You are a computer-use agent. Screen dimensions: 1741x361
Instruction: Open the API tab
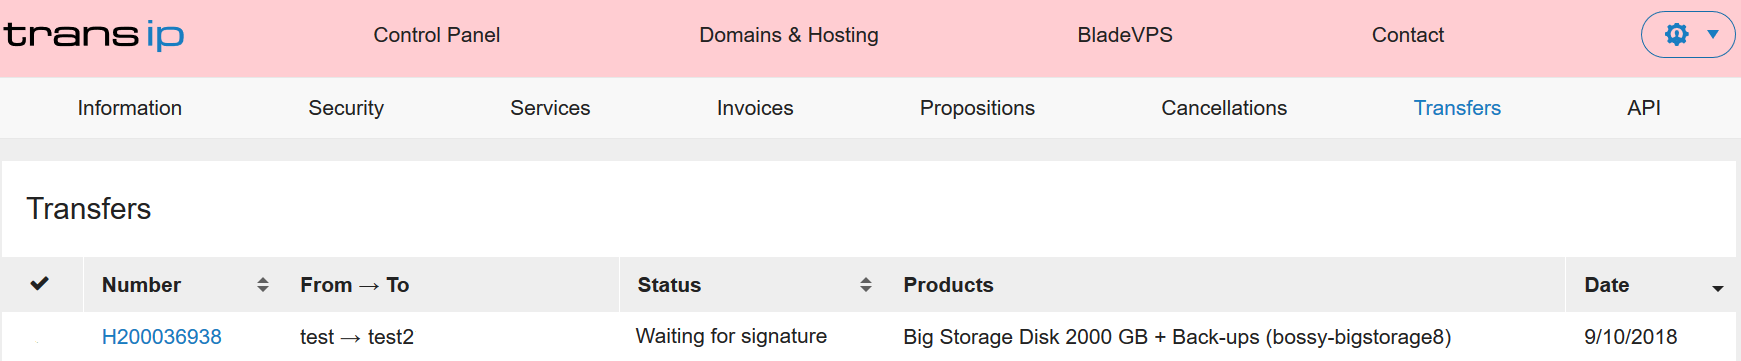[1644, 108]
